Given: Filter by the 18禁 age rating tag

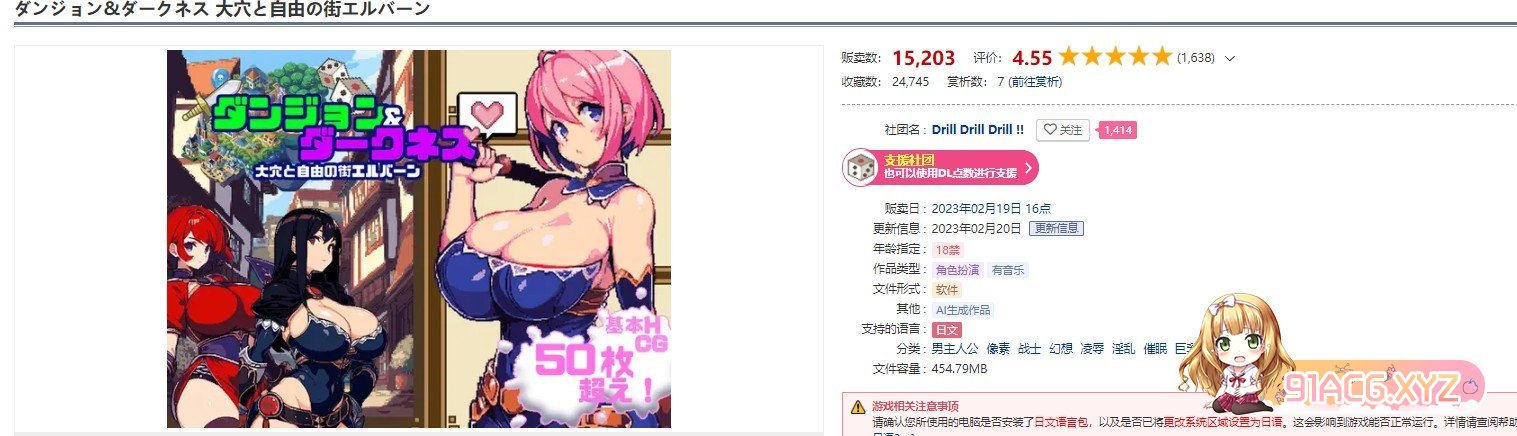Looking at the screenshot, I should coord(947,249).
